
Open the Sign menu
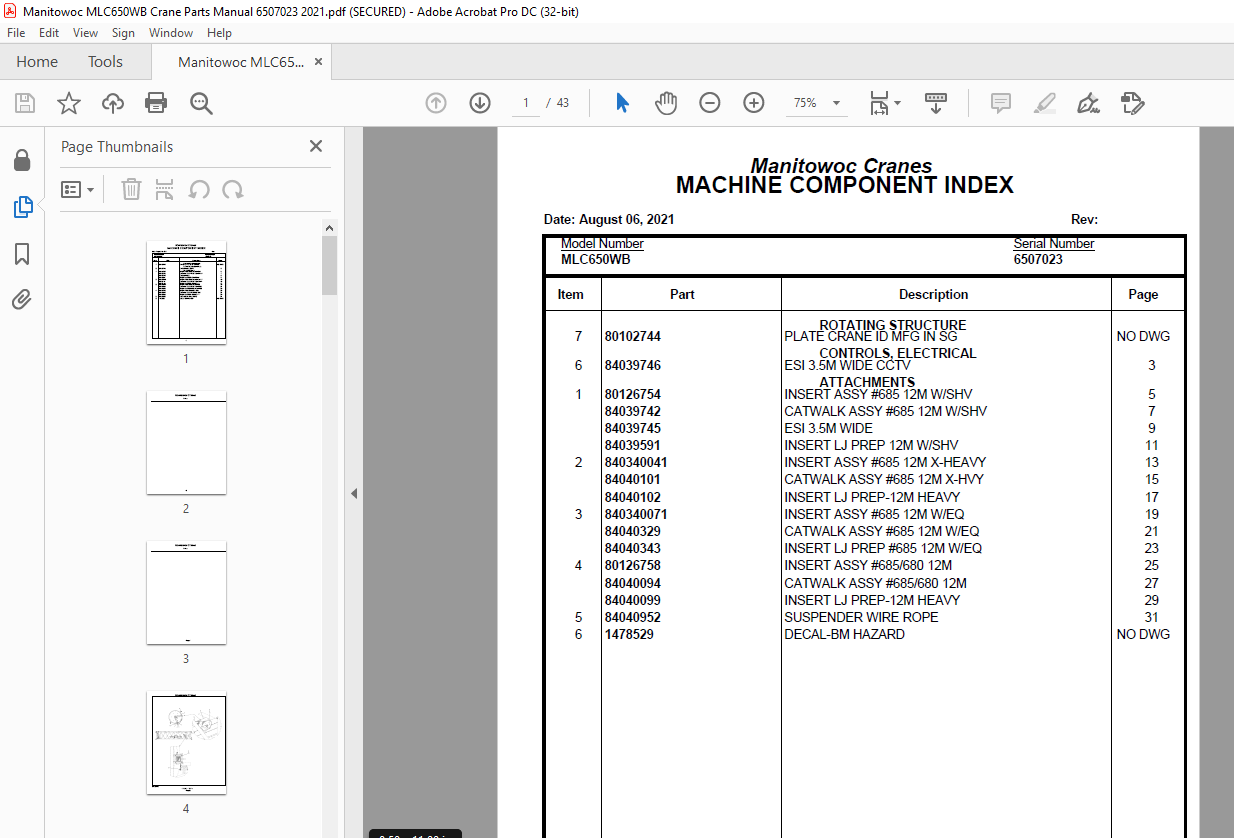tap(123, 33)
